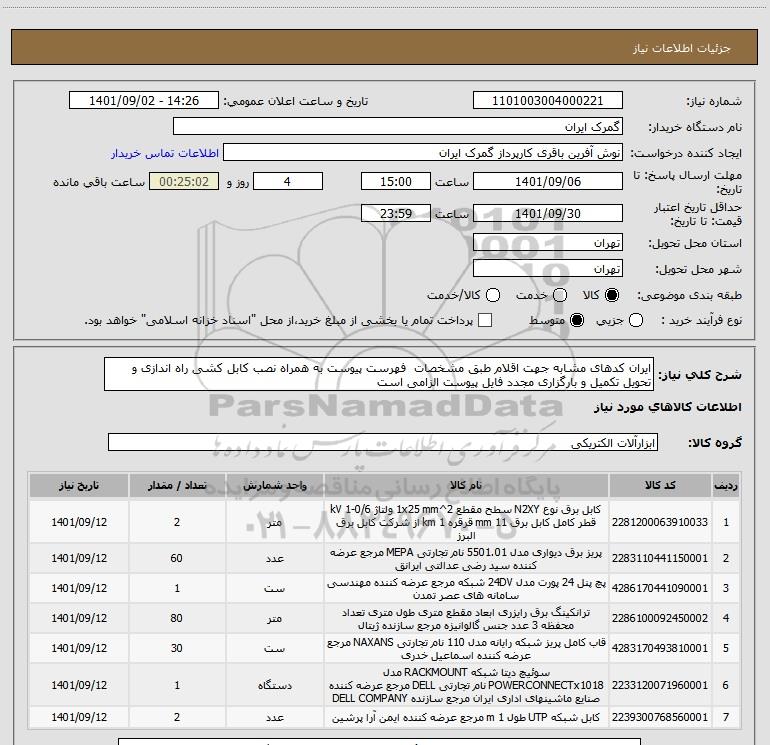This screenshot has height=745, width=770.
Task: Click product code 4283170493810001
Action: pyautogui.click(x=660, y=648)
